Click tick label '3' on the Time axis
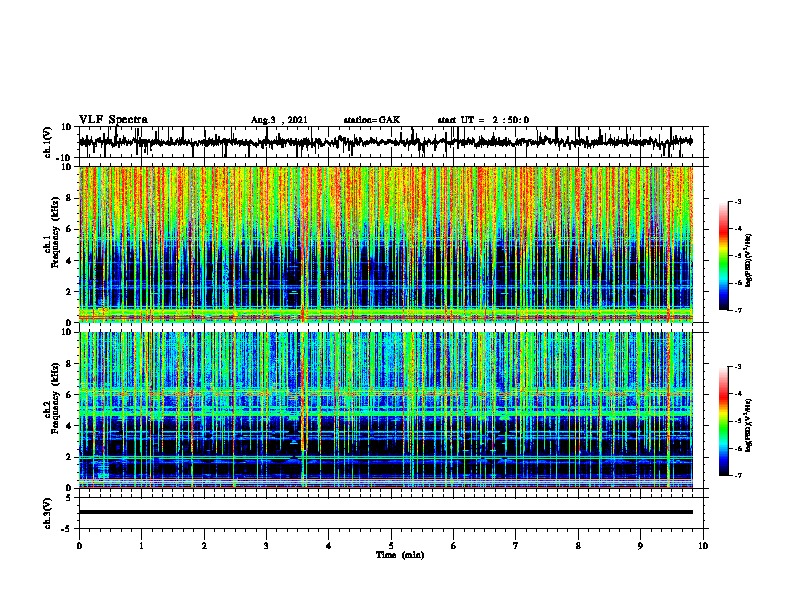This screenshot has width=792, height=612. pos(266,546)
